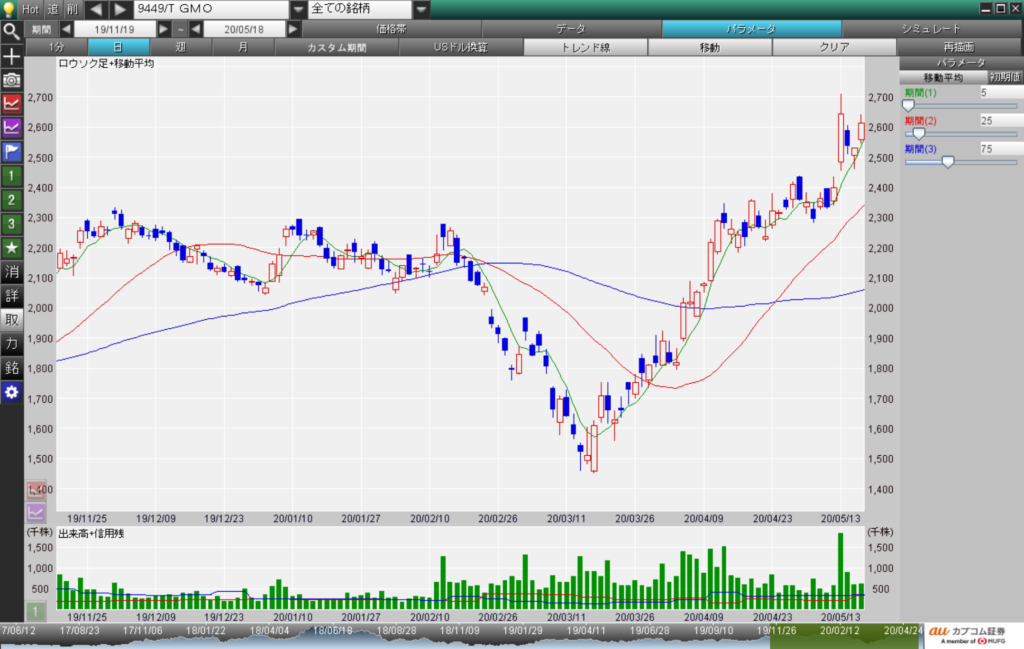Click the camera snapshot icon in sidebar
The width and height of the screenshot is (1024, 649).
11,79
